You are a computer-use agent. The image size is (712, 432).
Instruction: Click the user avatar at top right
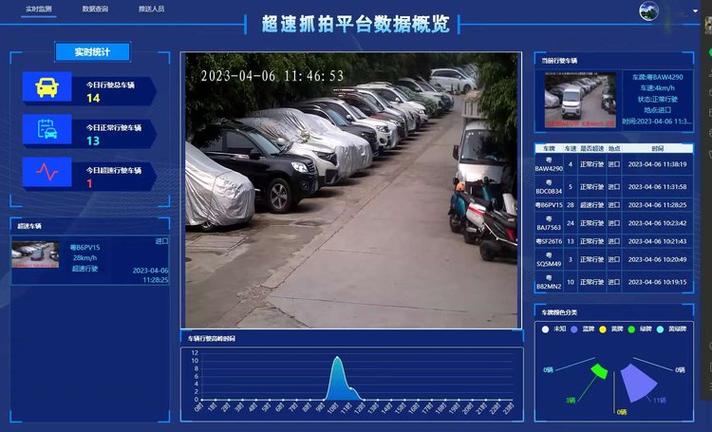coord(649,11)
